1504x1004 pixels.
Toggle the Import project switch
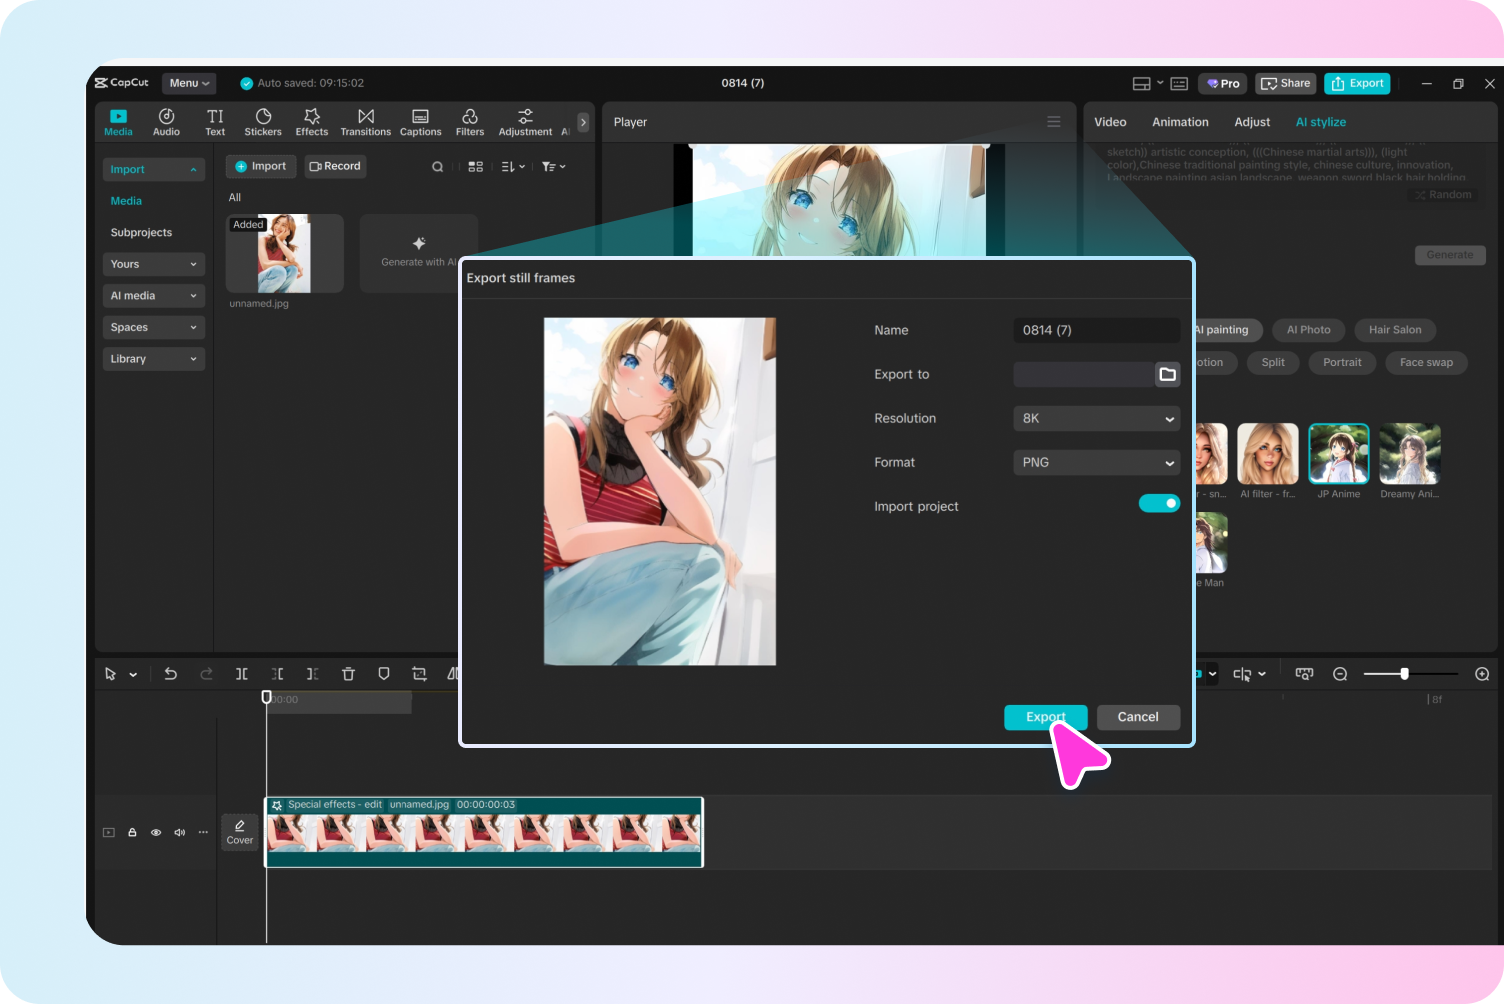point(1159,504)
